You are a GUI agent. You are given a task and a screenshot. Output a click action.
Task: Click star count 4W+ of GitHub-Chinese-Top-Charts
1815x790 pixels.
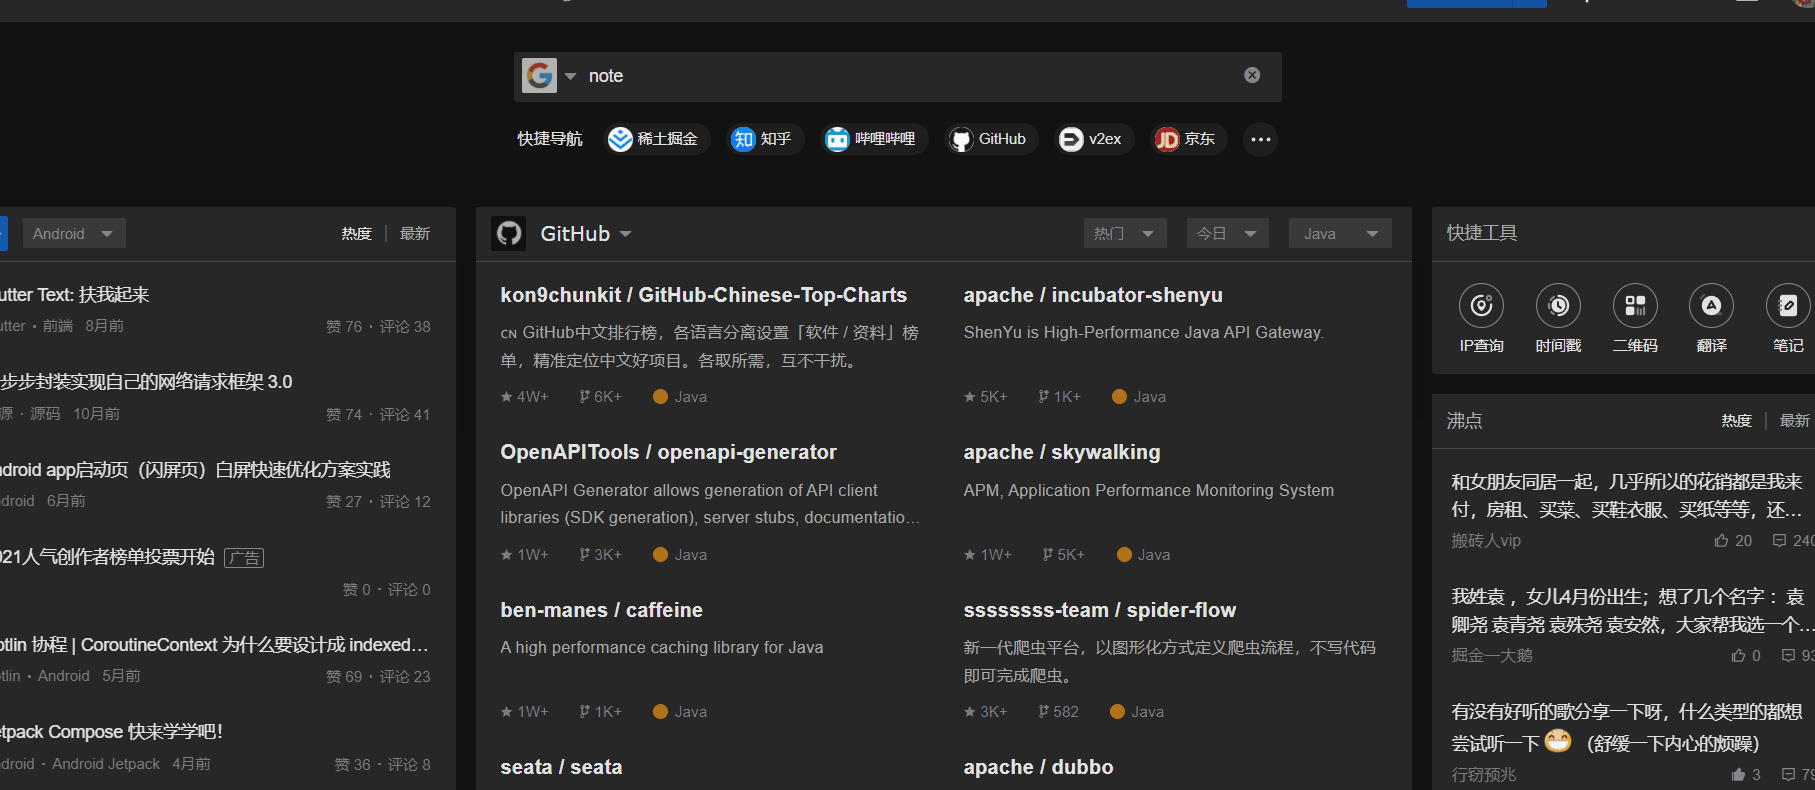click(x=525, y=397)
